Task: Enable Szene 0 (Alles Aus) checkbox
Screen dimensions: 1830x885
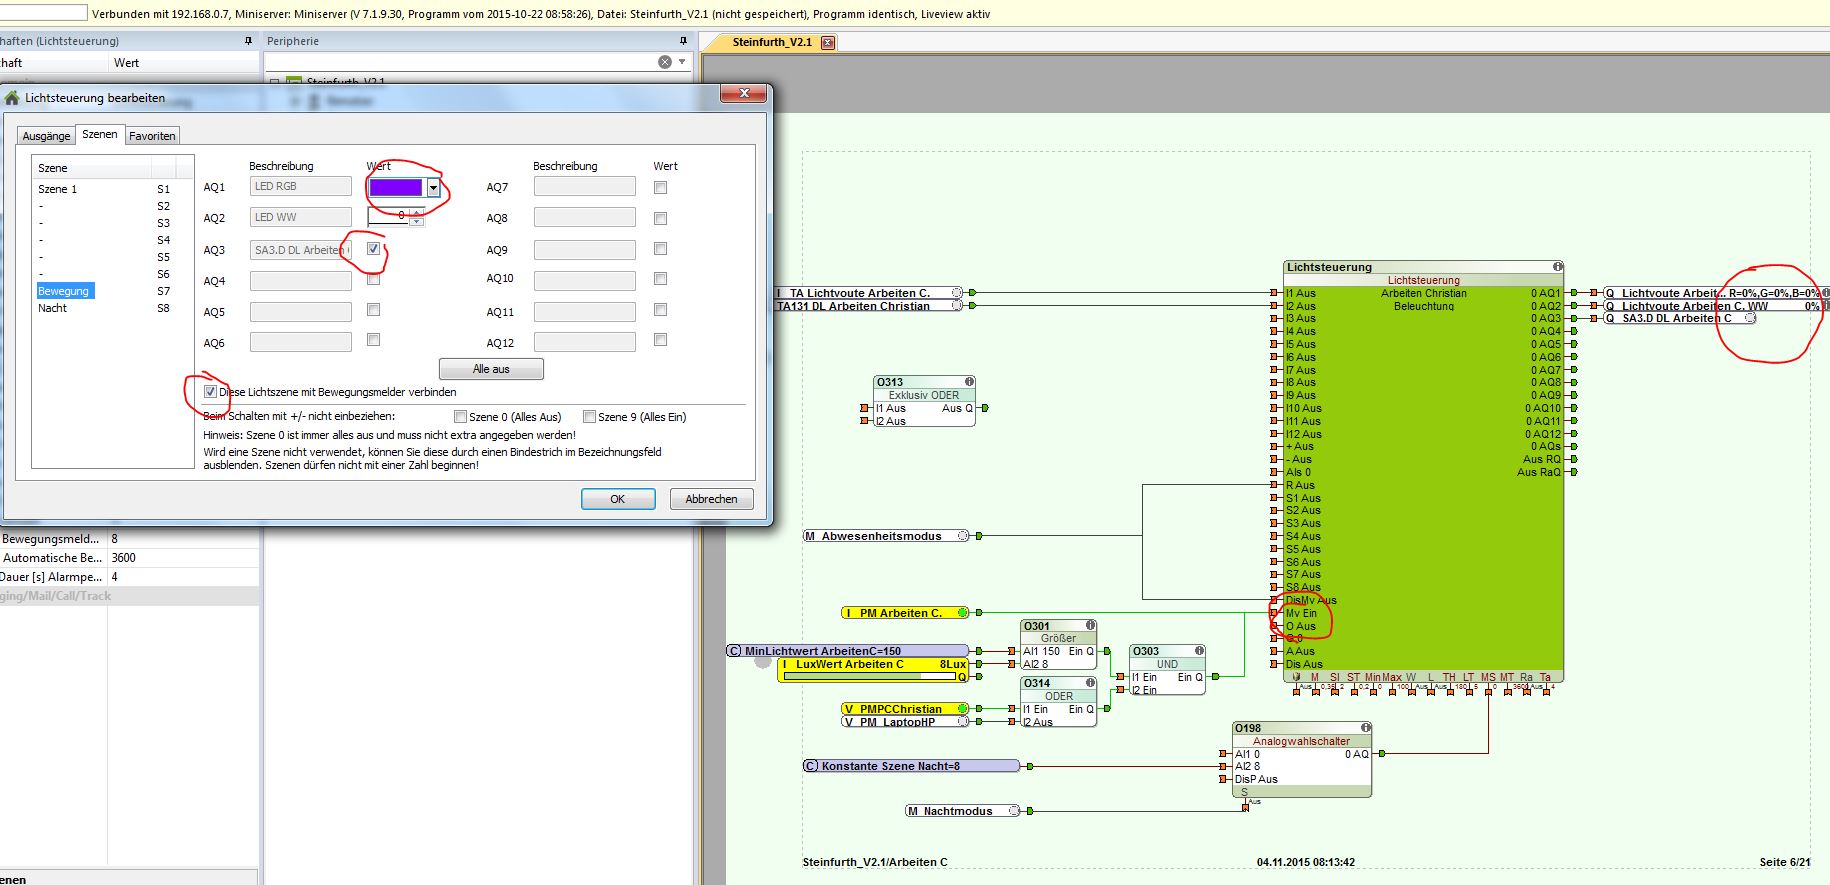Action: coord(460,417)
